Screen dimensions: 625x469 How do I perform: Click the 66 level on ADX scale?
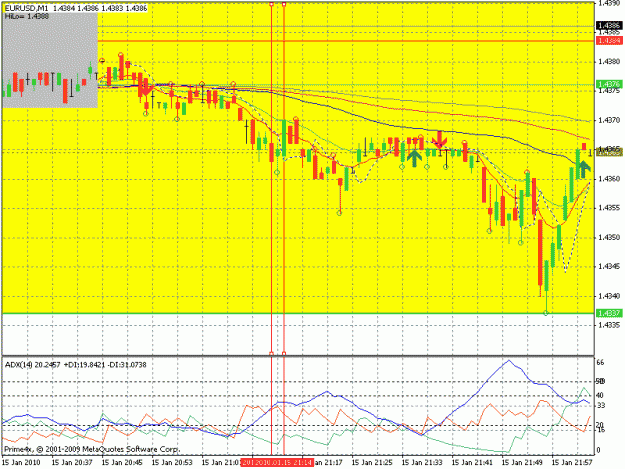coord(600,362)
